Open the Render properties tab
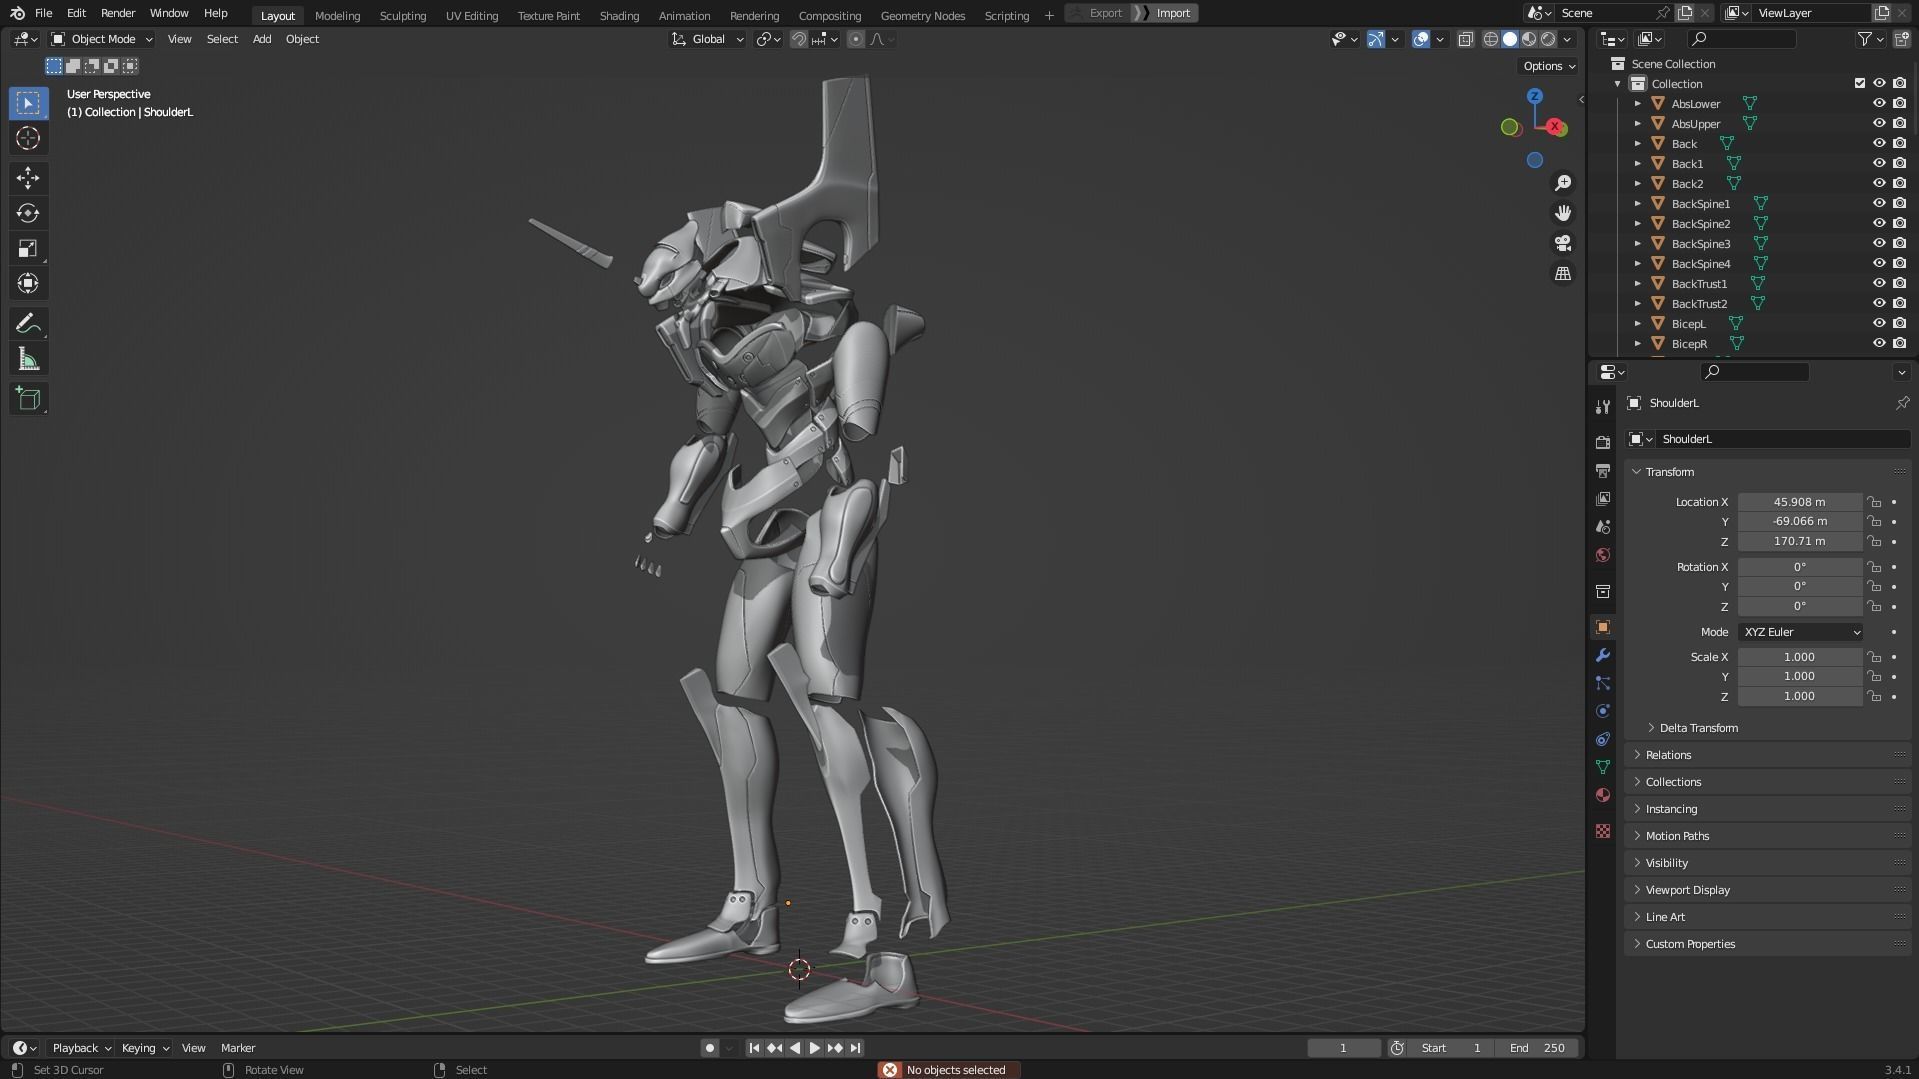 [x=1603, y=442]
